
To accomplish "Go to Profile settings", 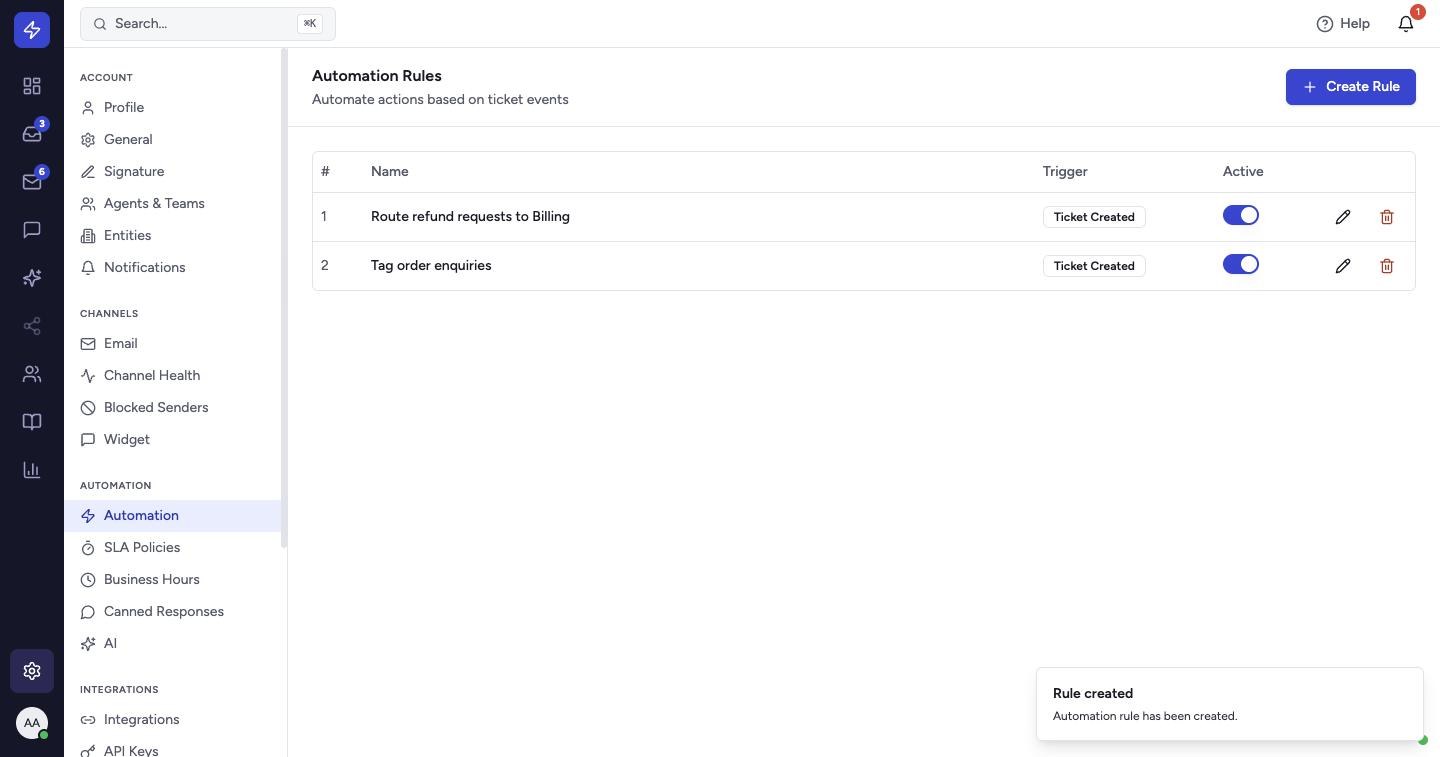I will click(x=173, y=108).
